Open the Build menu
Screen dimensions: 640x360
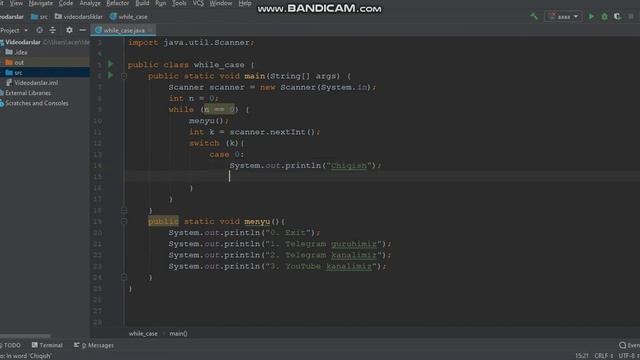pos(142,3)
